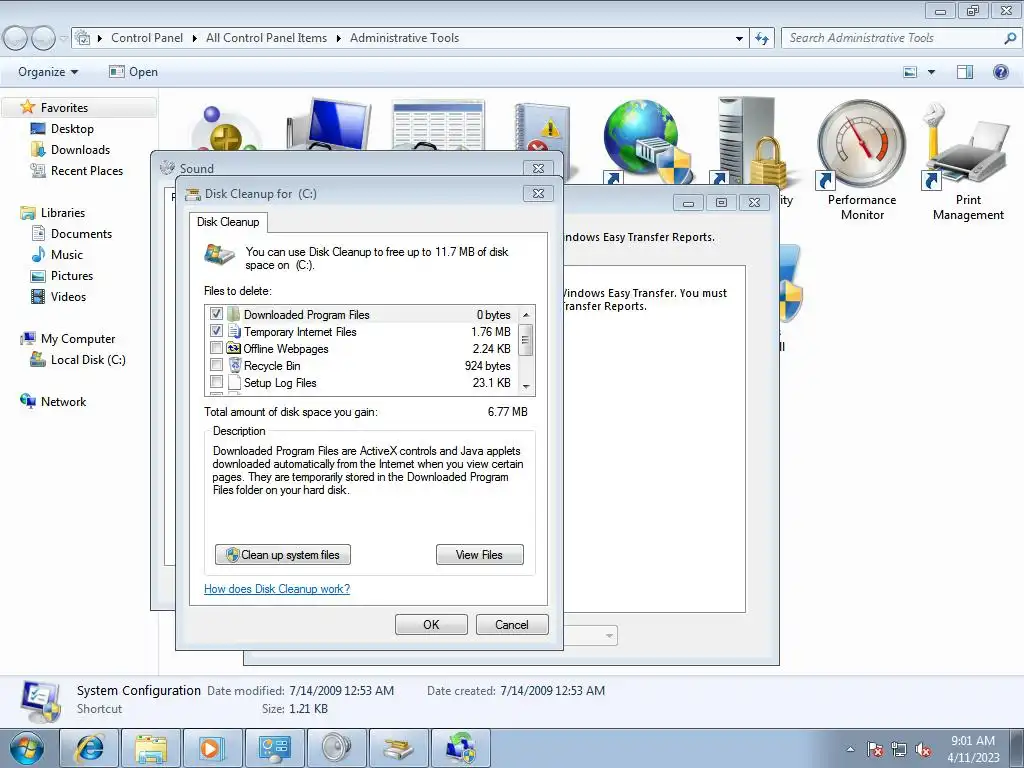
Task: Open the Documents library
Action: tap(81, 233)
